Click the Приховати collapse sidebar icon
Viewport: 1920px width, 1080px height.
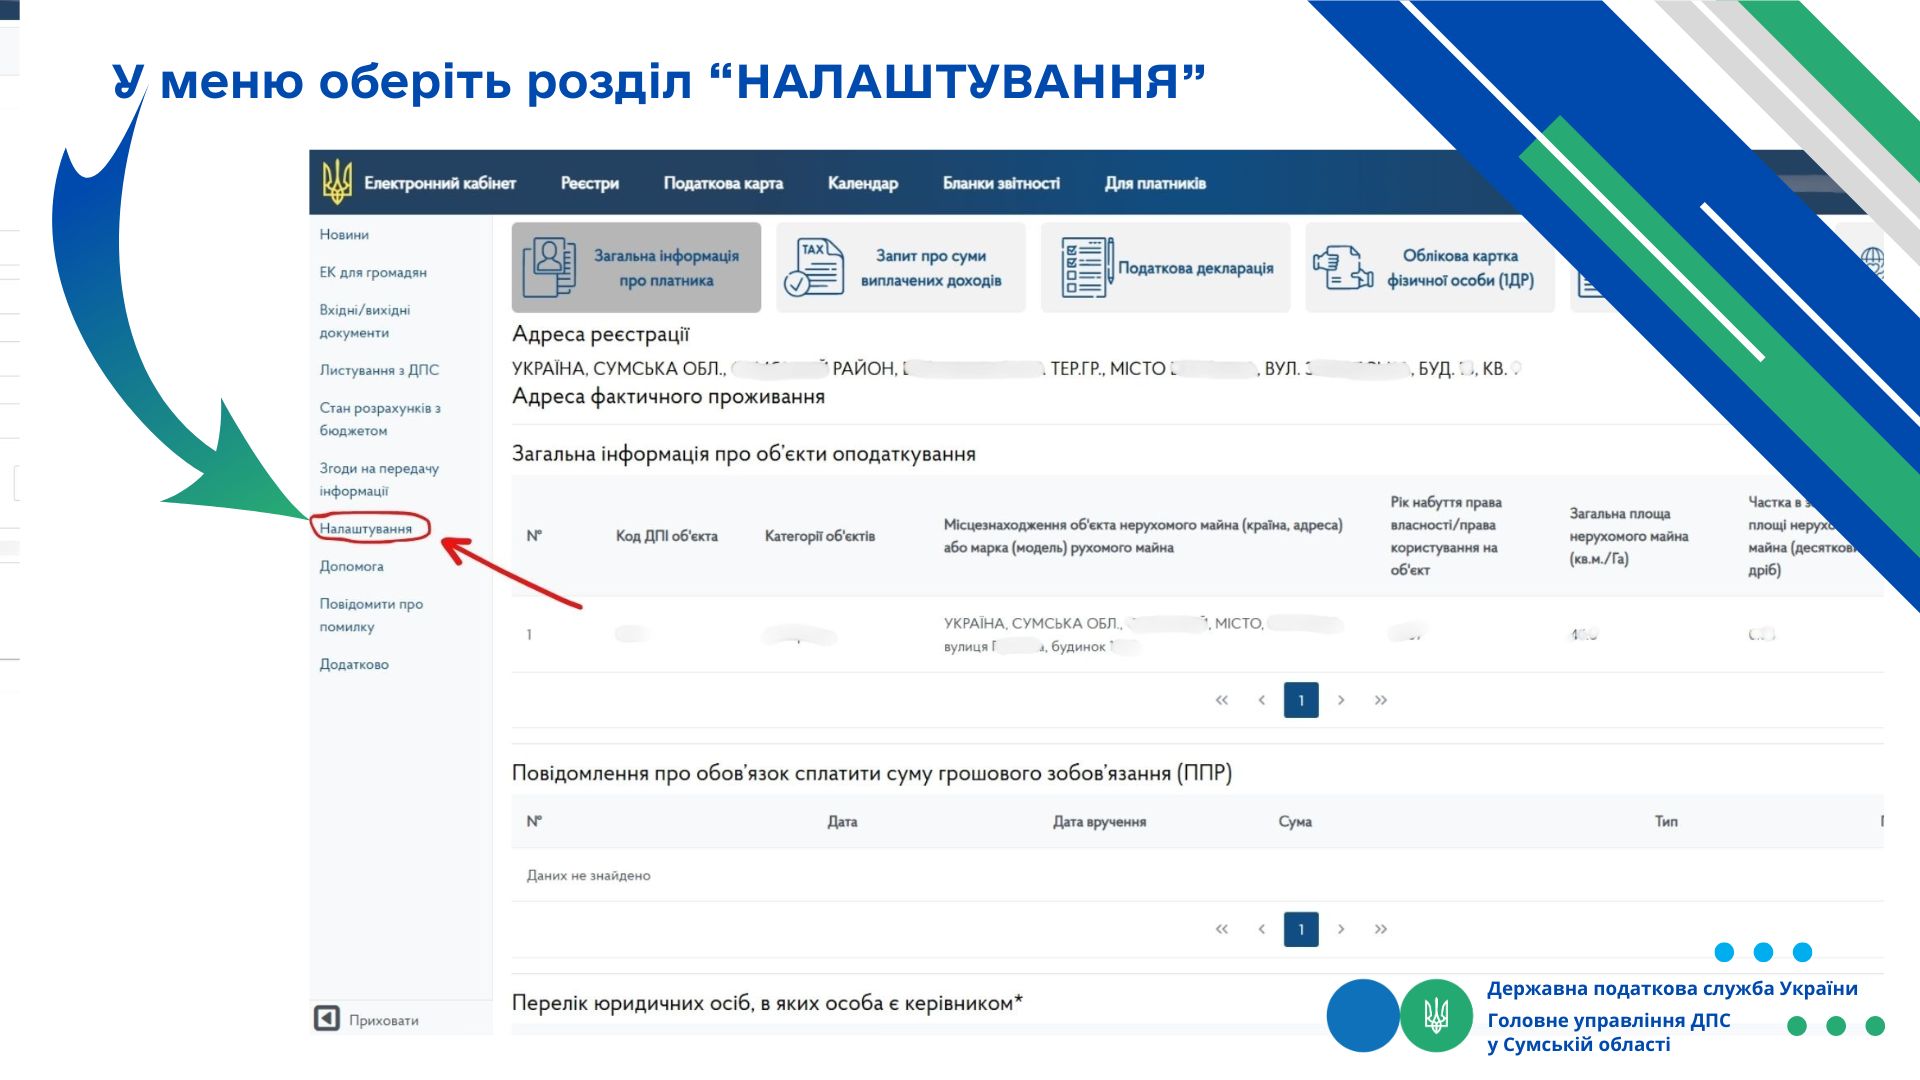click(x=327, y=1018)
